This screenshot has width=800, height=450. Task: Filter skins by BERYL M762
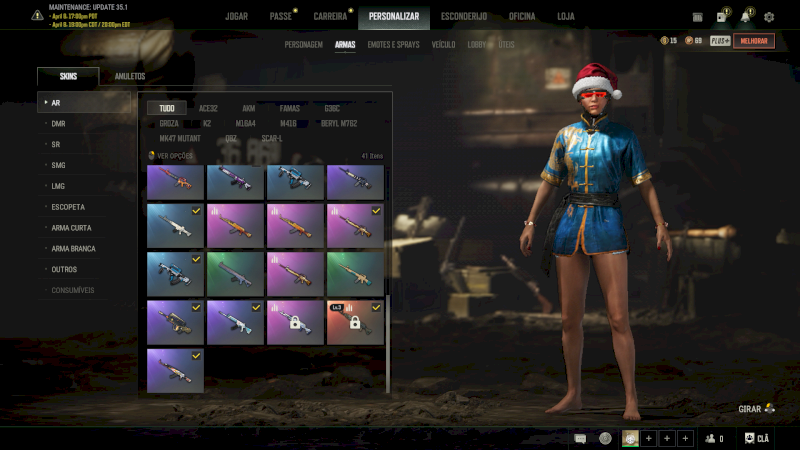[x=339, y=123]
